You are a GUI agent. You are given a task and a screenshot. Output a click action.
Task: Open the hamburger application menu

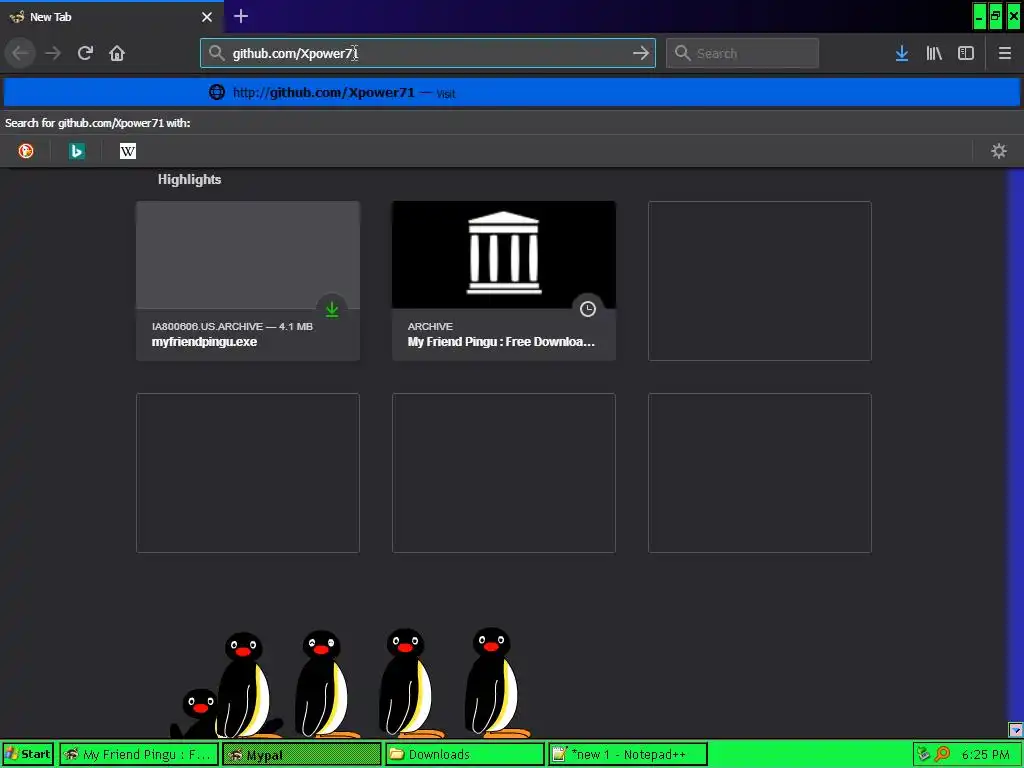pos(1004,53)
